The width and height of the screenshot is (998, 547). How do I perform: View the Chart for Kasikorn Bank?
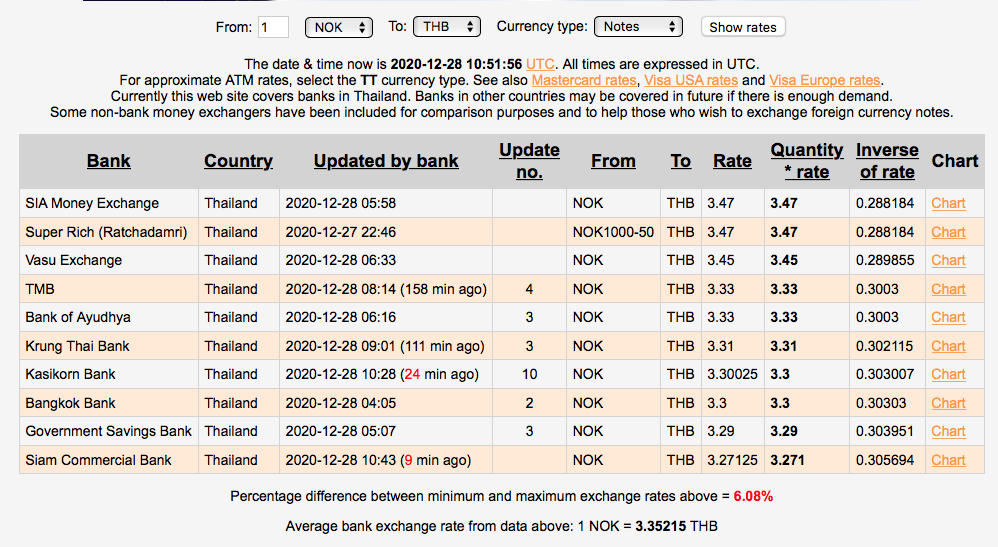pos(948,374)
